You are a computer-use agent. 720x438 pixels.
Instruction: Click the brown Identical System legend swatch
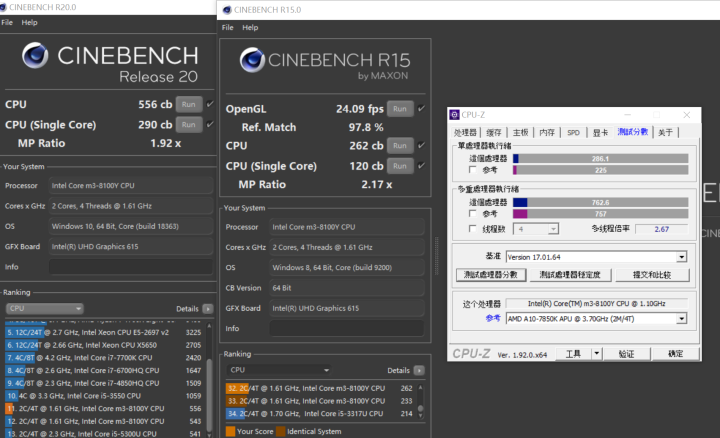[281, 432]
